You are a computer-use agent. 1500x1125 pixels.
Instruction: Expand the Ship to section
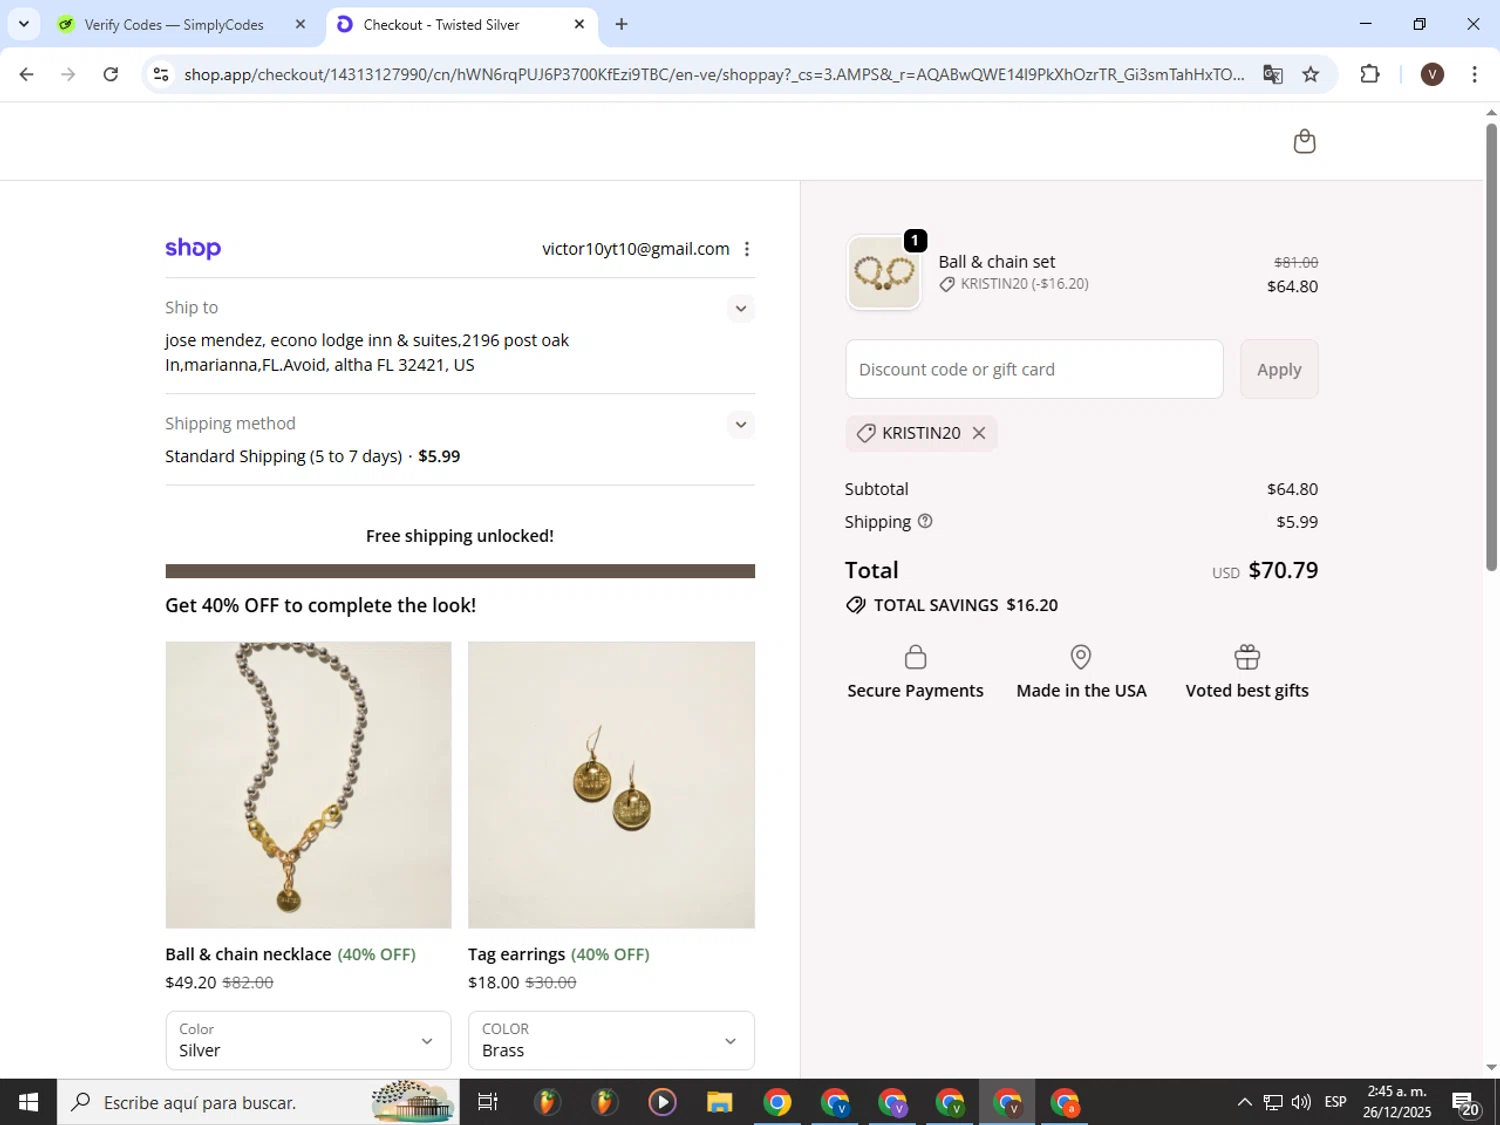(x=740, y=308)
